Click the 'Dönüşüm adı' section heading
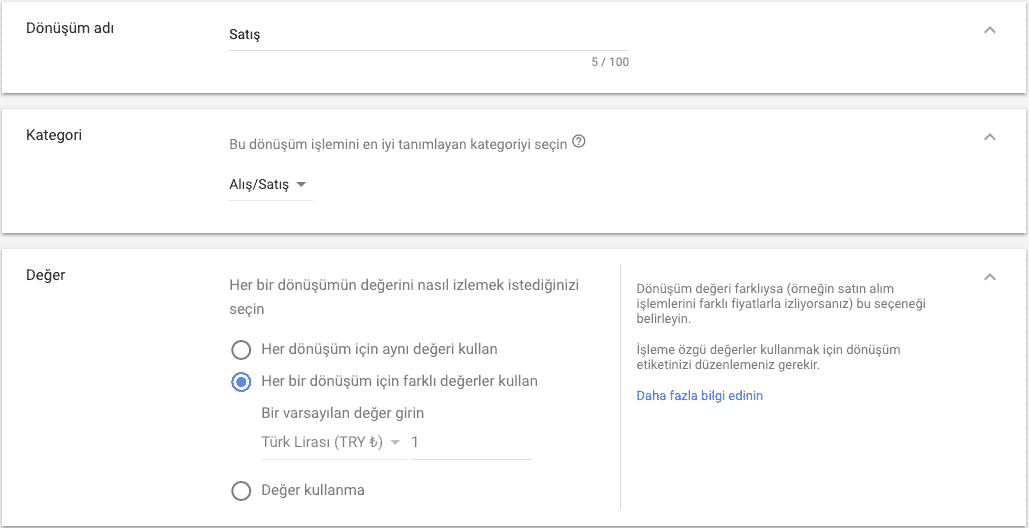The height and width of the screenshot is (528, 1029). (x=70, y=29)
